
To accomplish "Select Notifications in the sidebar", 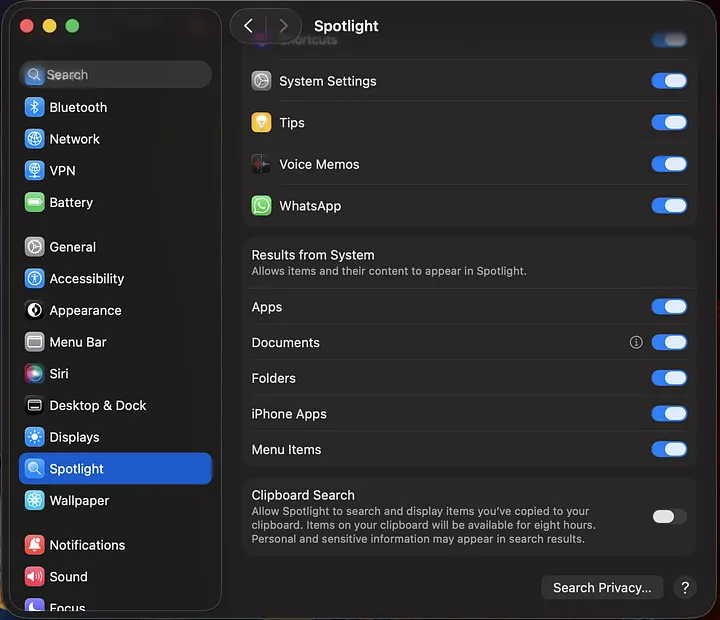I will (115, 545).
